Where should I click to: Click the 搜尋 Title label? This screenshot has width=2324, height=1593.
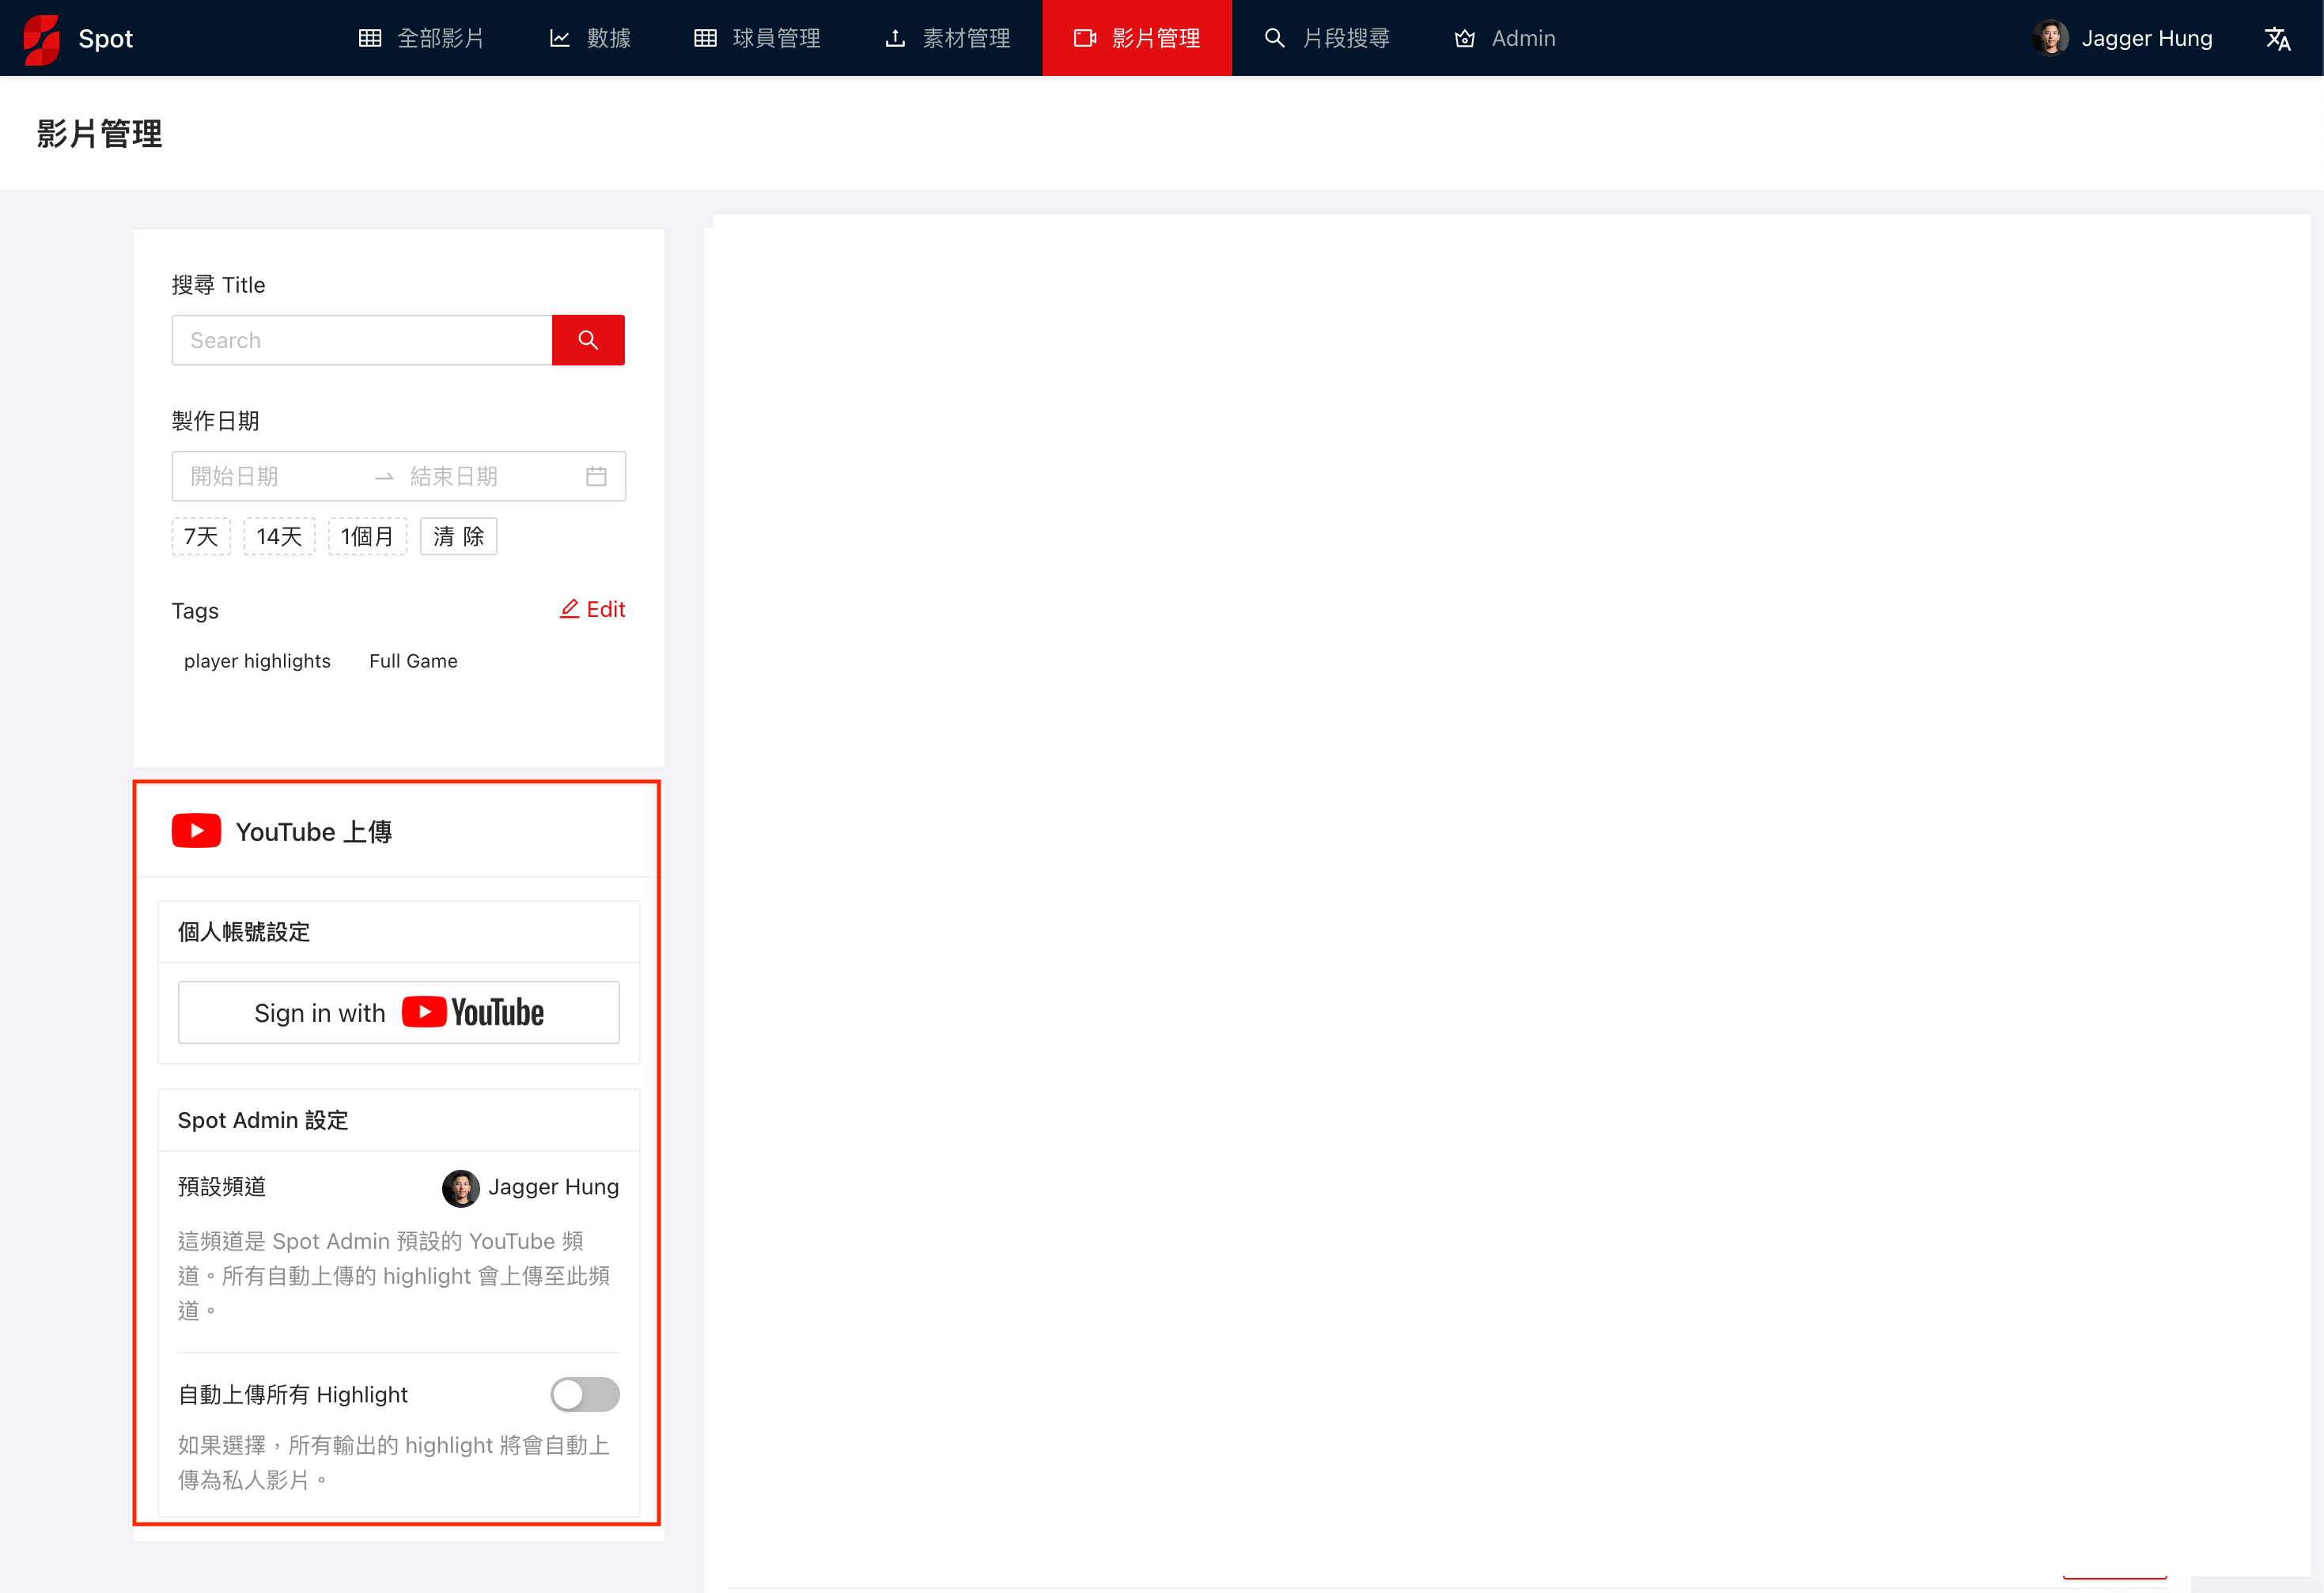218,285
